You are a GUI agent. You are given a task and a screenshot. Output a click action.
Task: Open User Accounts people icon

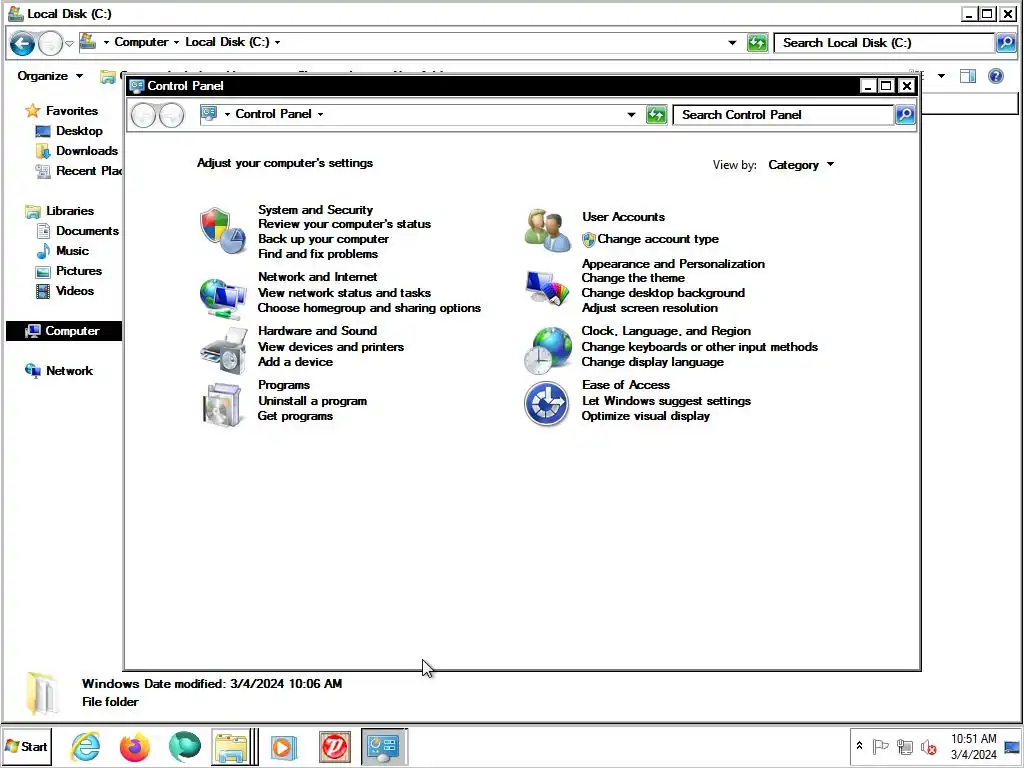click(547, 230)
